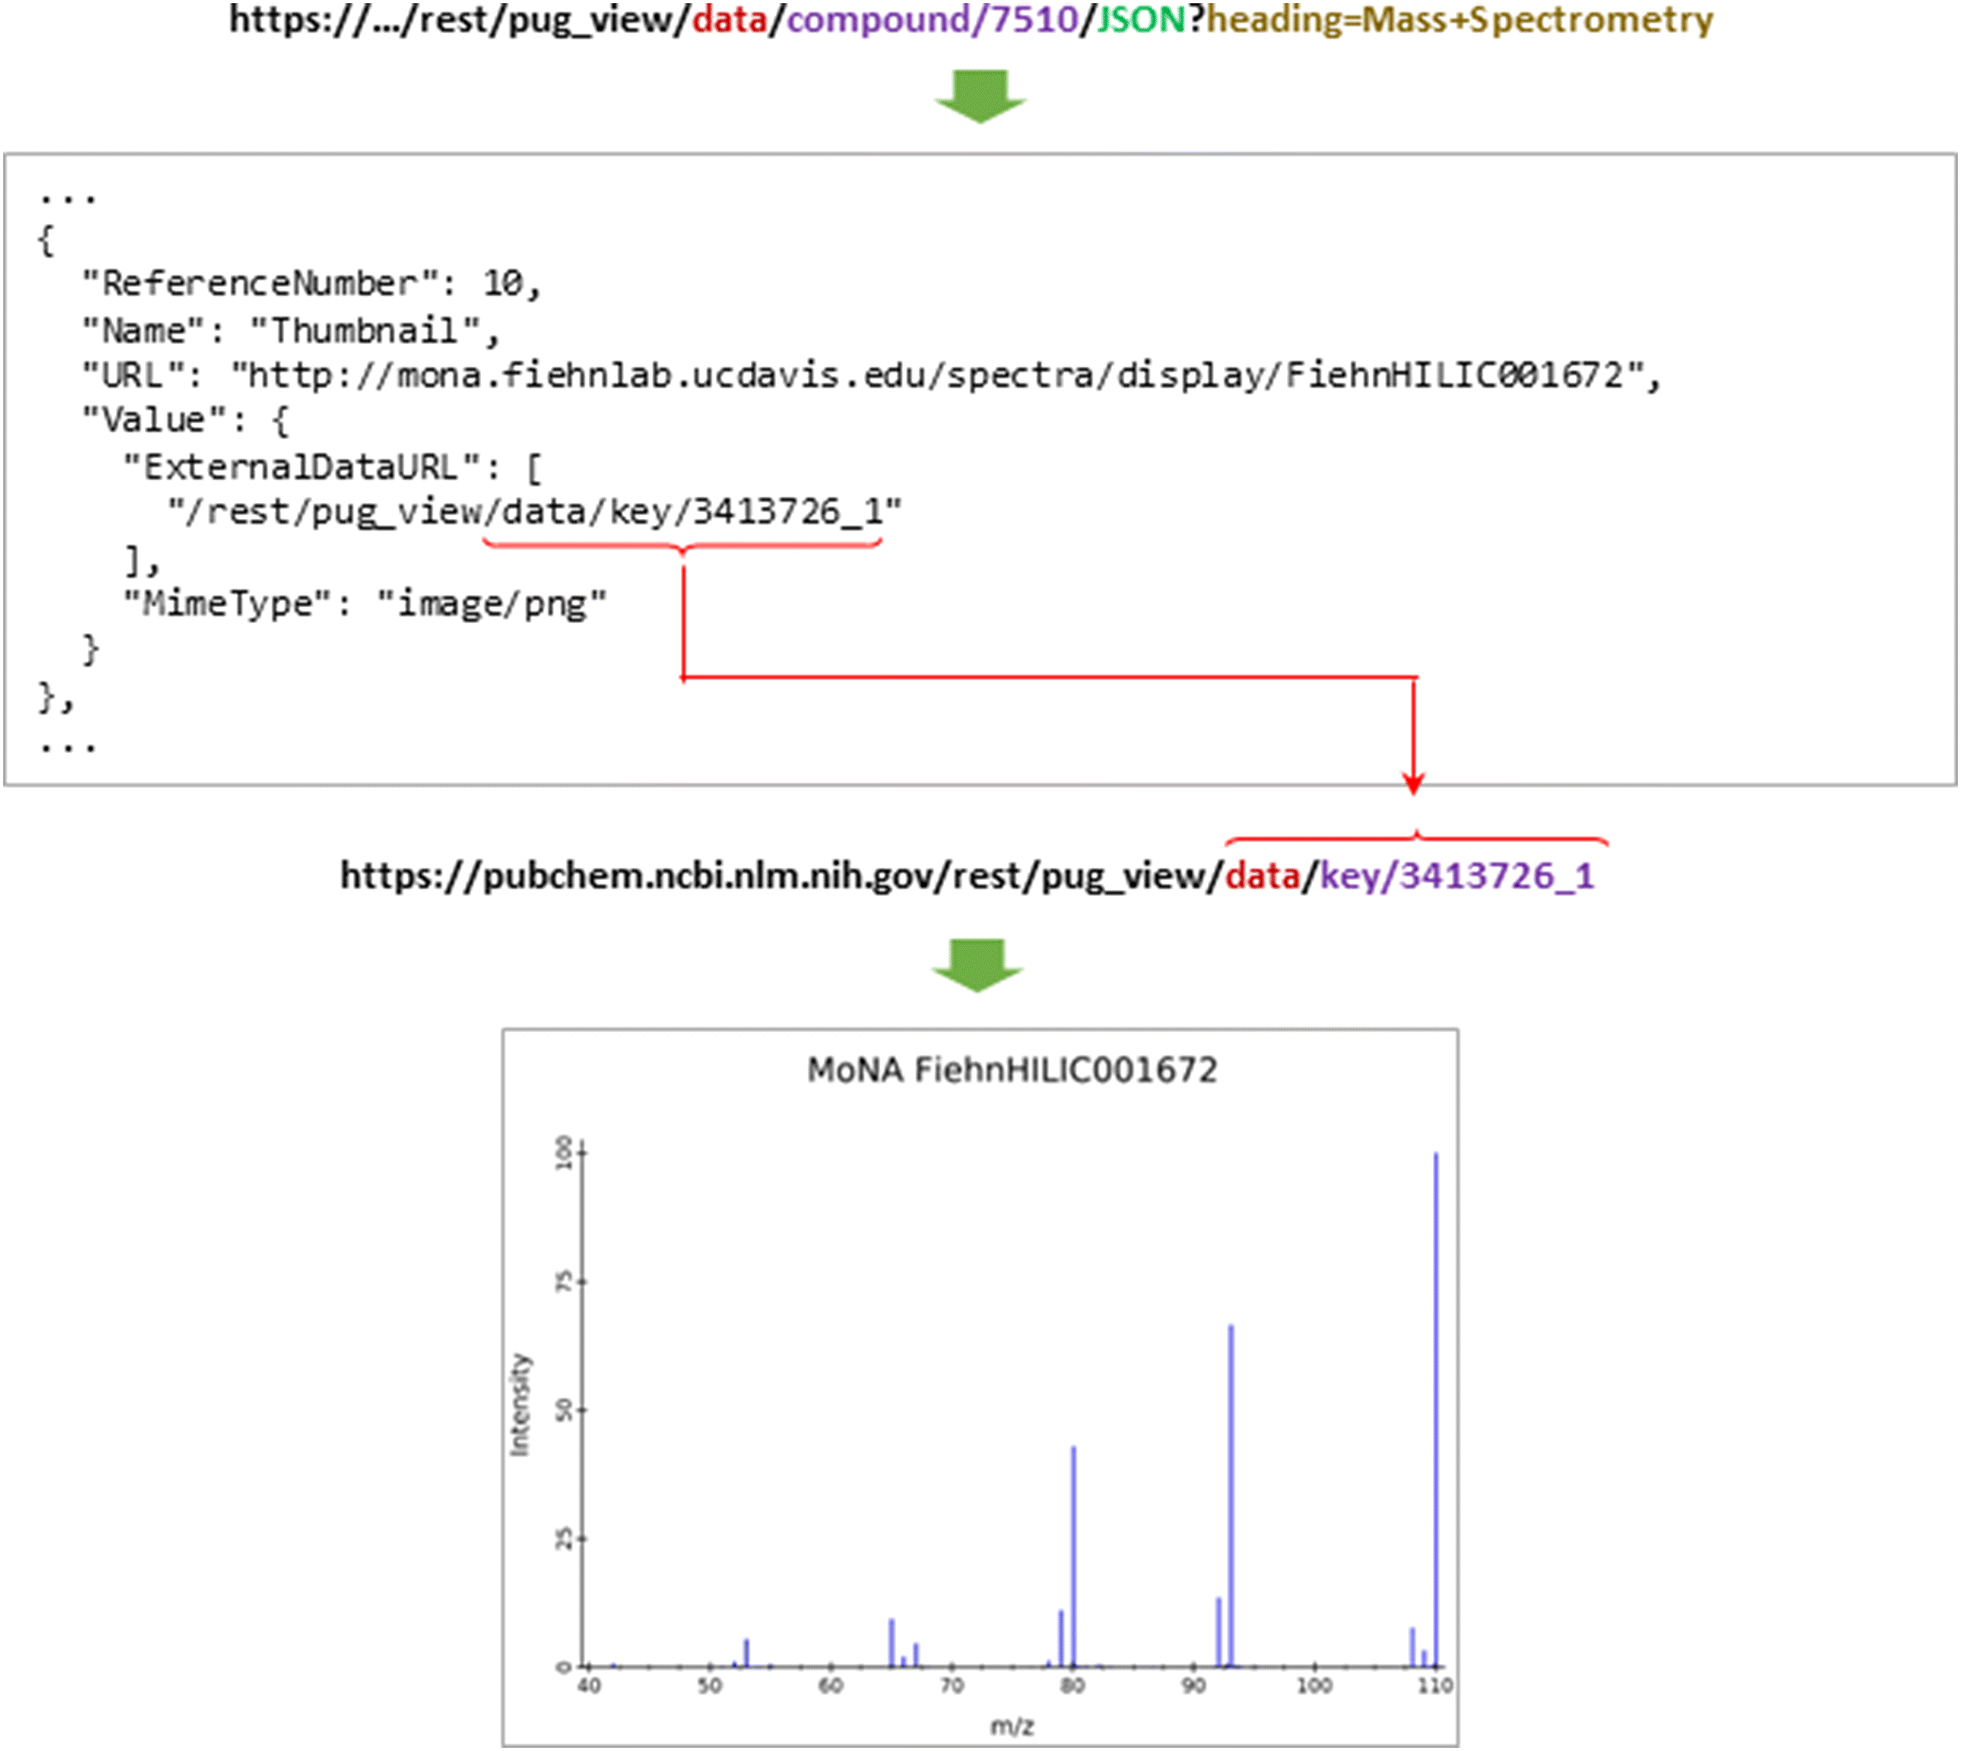This screenshot has width=1961, height=1751.
Task: Click the peak near m/z 80
Action: click(1074, 1557)
